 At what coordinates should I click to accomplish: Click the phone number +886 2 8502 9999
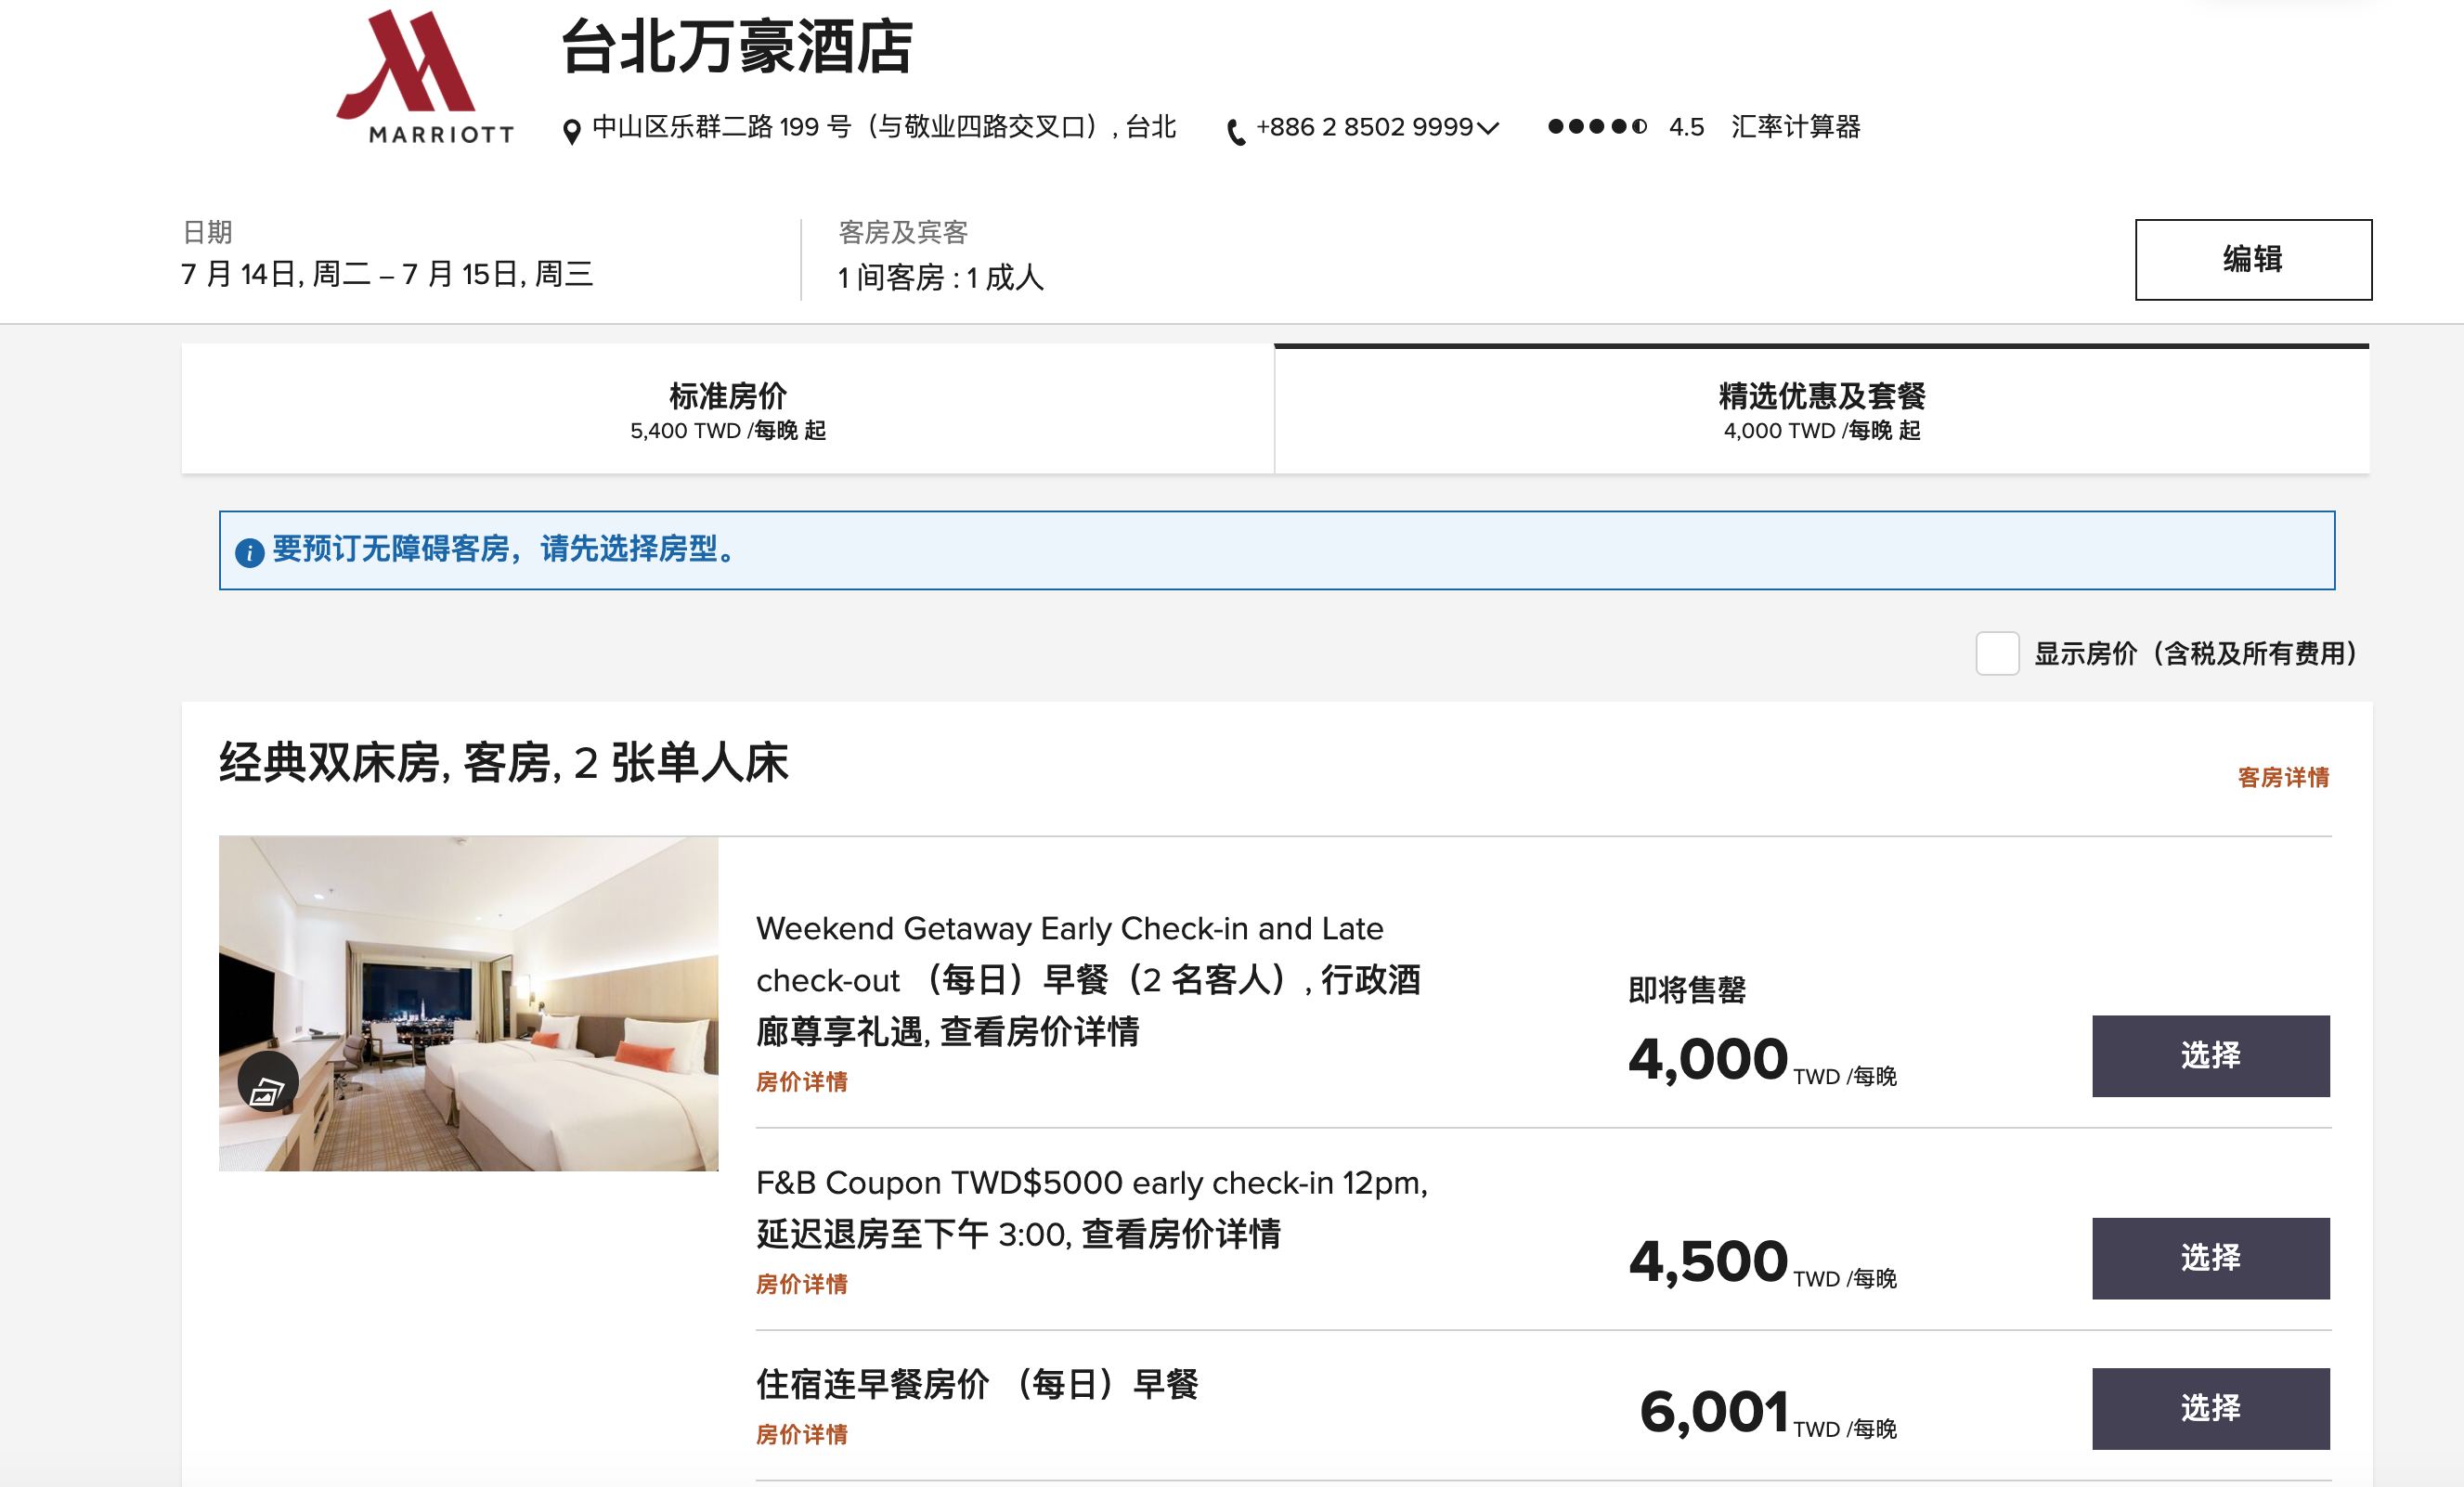point(1364,127)
